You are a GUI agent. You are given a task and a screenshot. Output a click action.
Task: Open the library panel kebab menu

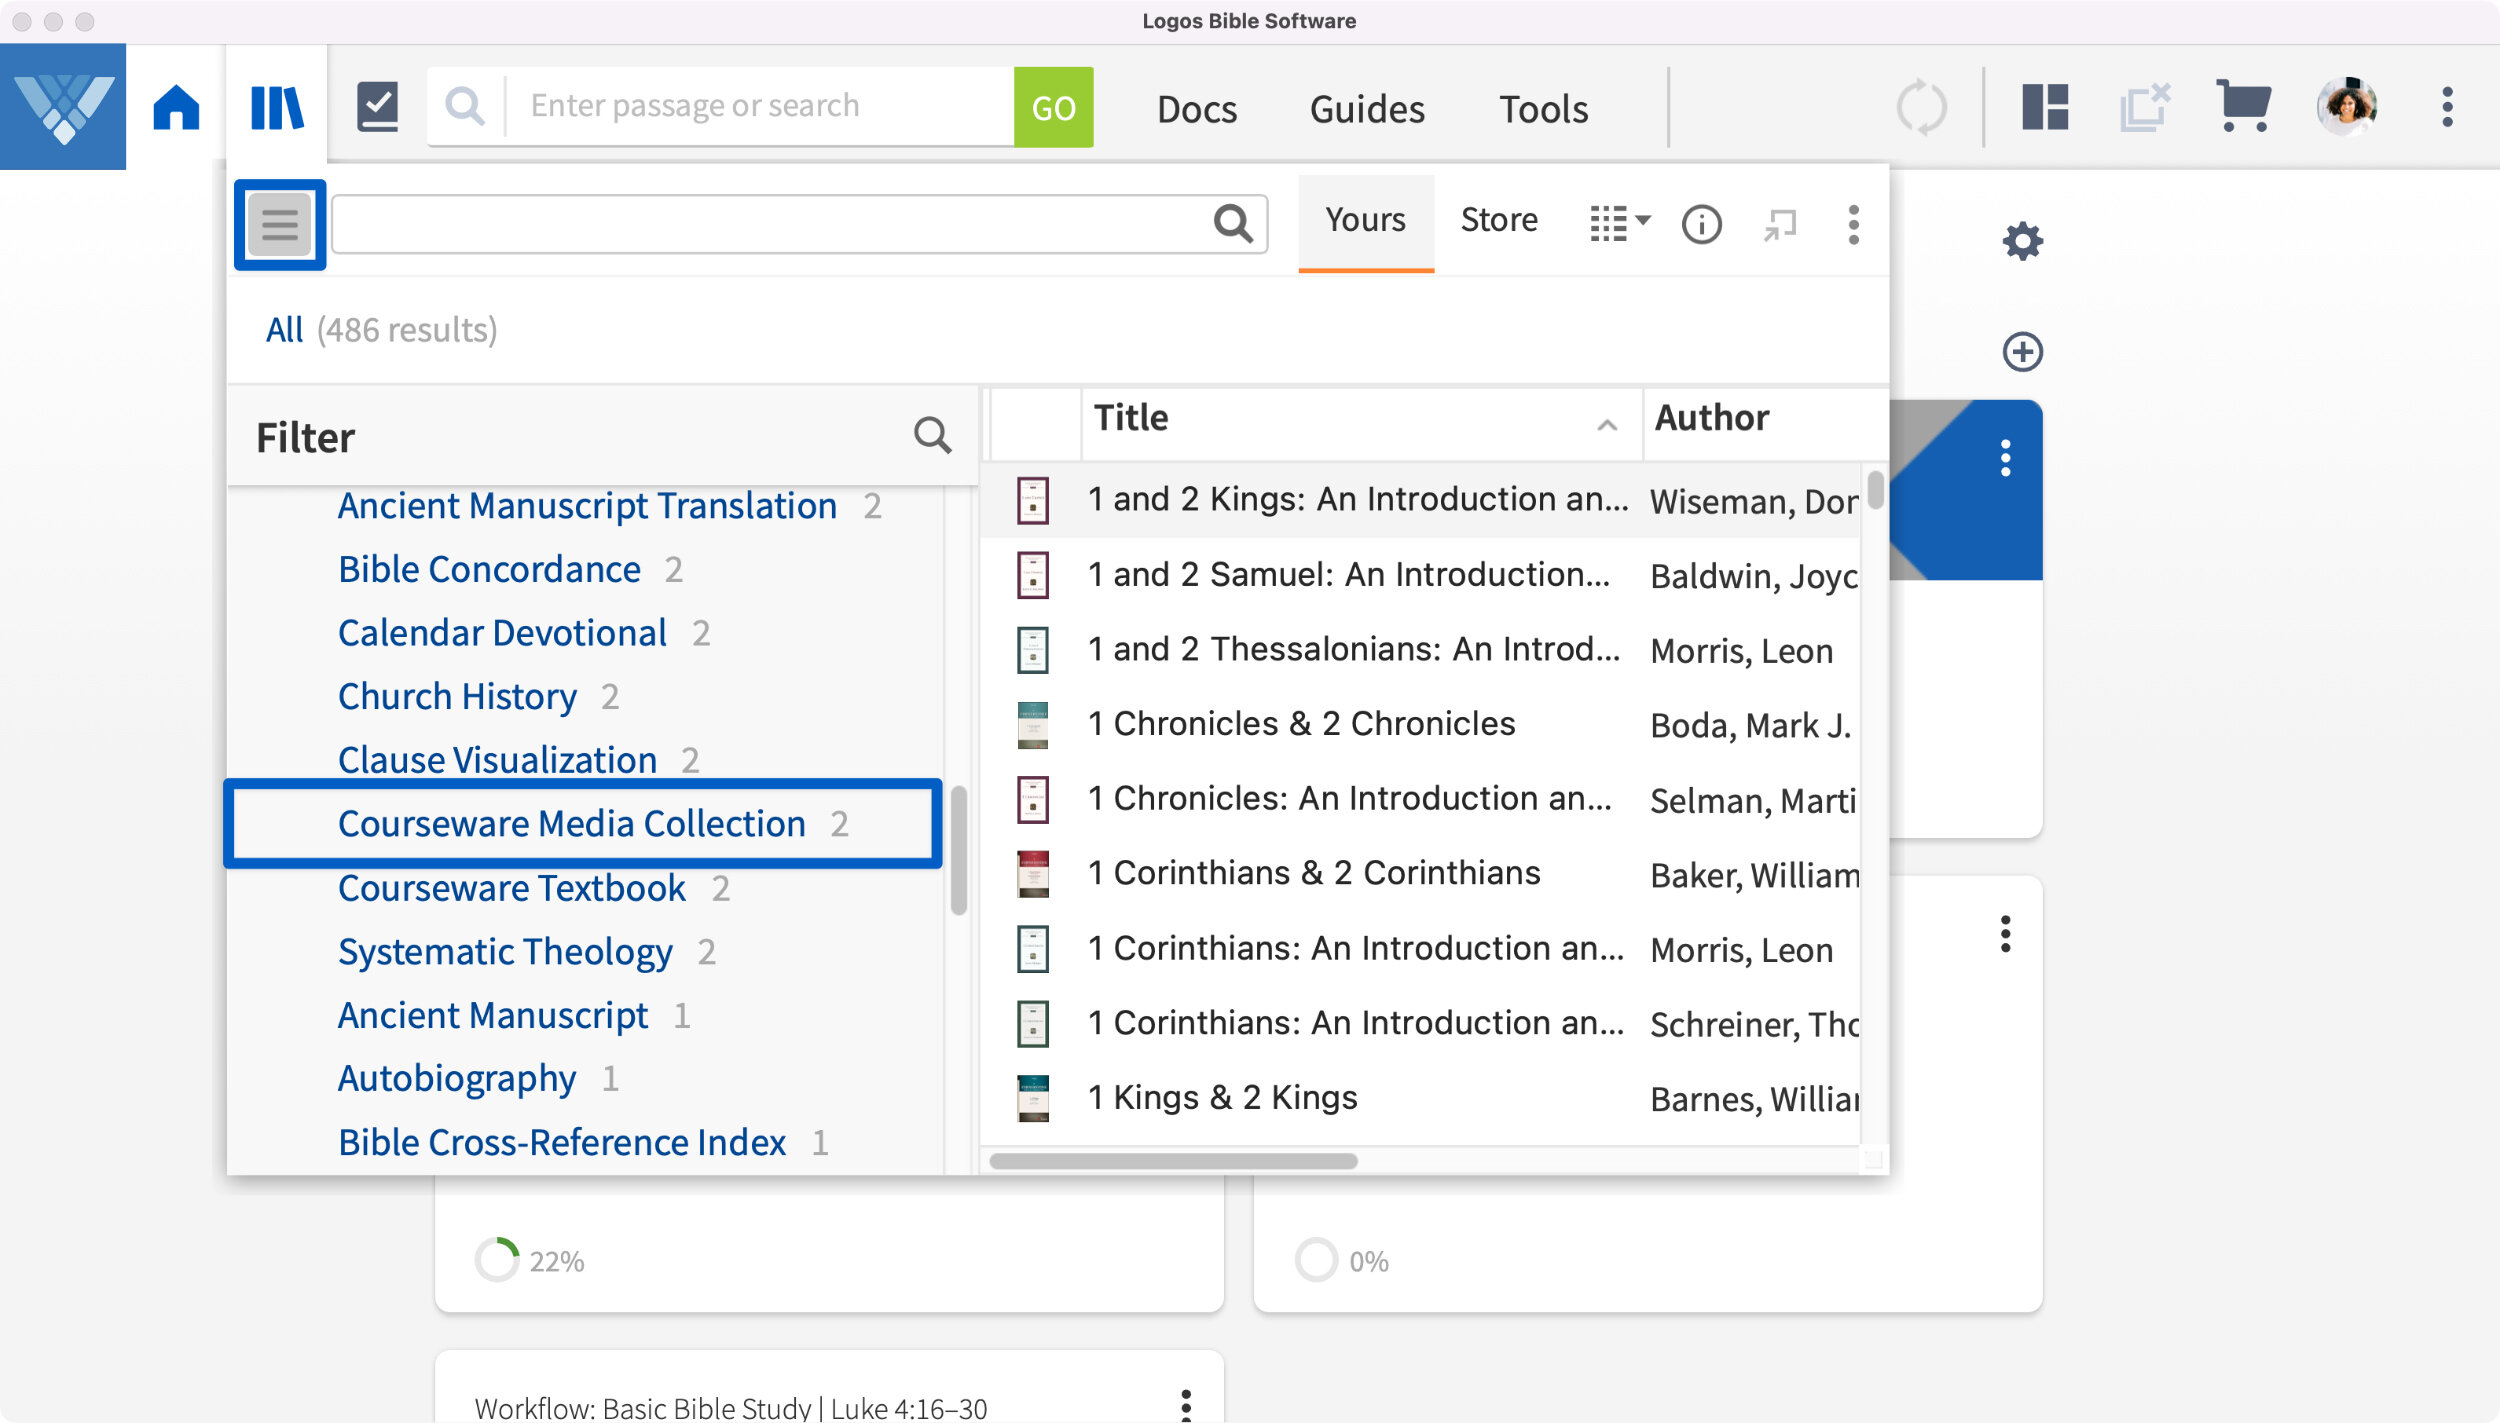1853,224
